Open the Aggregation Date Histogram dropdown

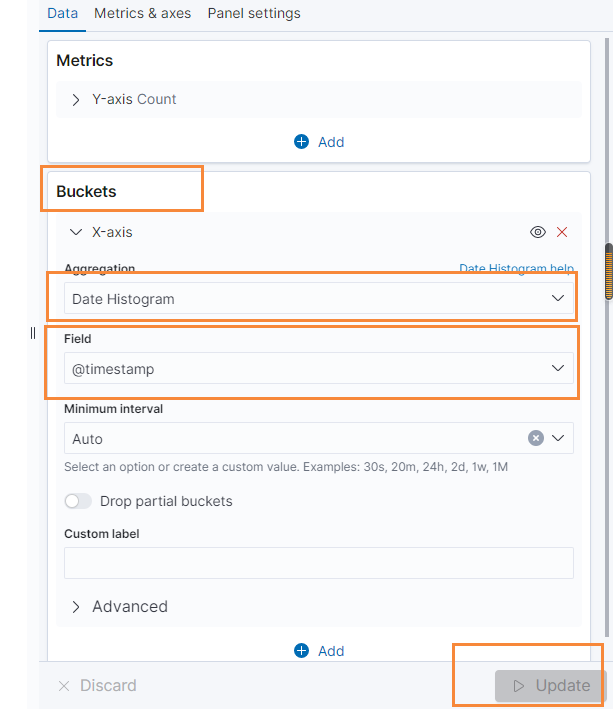[318, 299]
